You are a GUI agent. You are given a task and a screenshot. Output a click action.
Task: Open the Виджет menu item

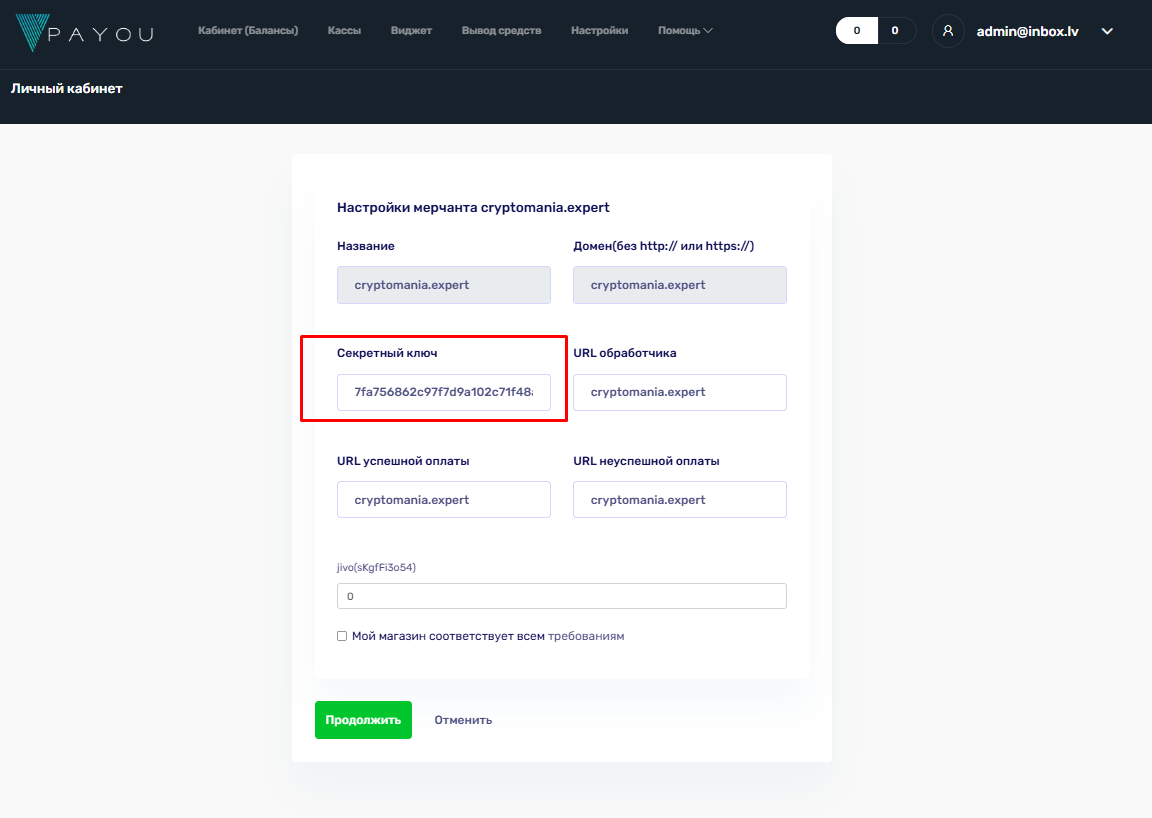pyautogui.click(x=411, y=31)
